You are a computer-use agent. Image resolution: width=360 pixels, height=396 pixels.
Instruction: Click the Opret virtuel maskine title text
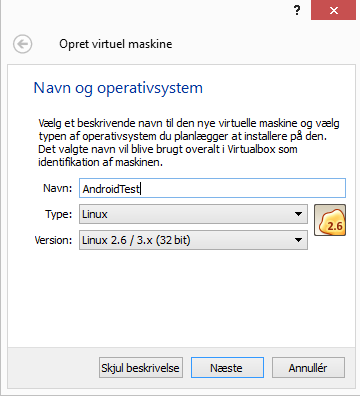point(116,44)
